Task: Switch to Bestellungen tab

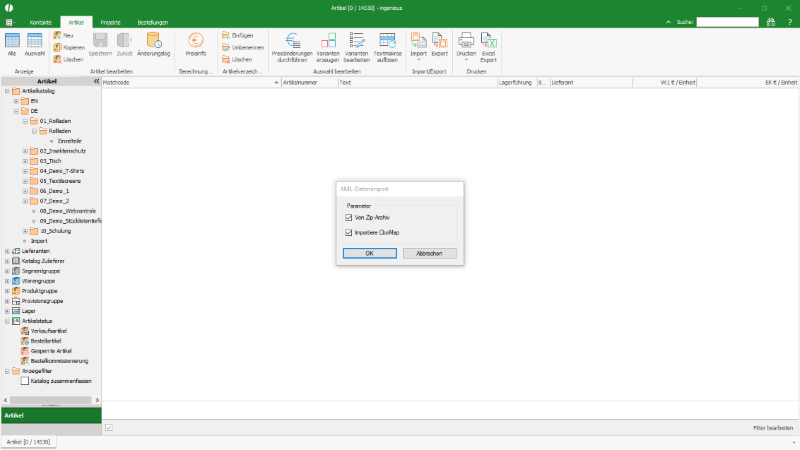Action: (153, 22)
